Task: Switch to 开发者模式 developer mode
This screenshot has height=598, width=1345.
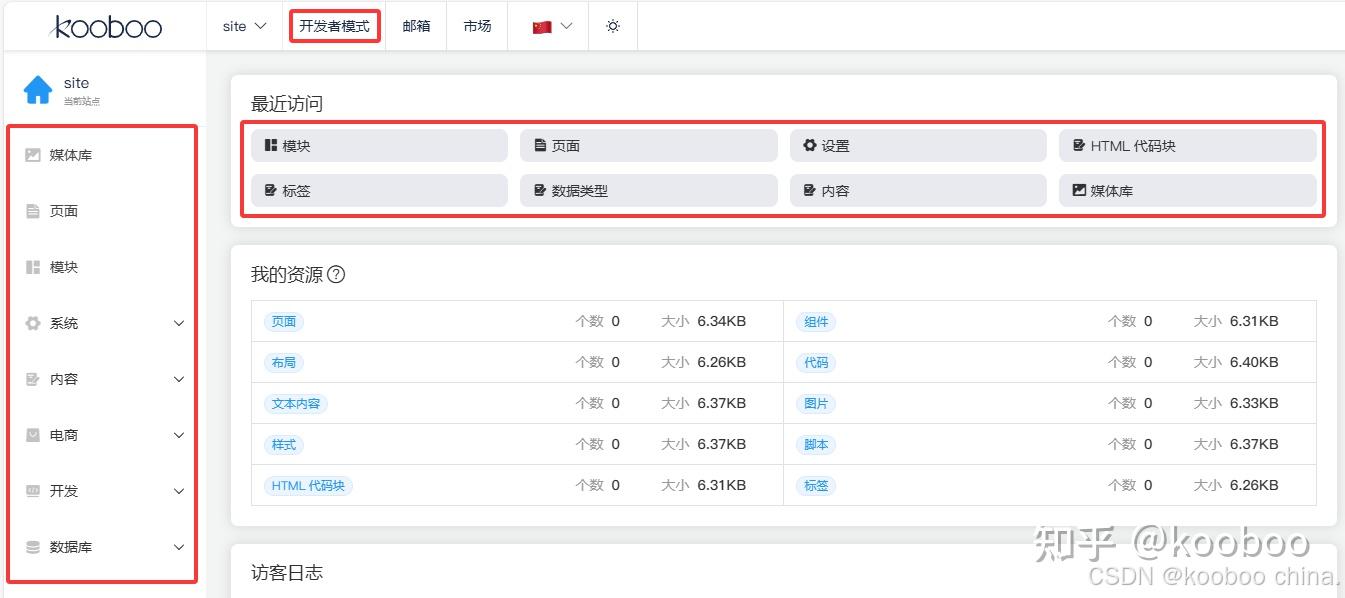Action: pos(333,25)
